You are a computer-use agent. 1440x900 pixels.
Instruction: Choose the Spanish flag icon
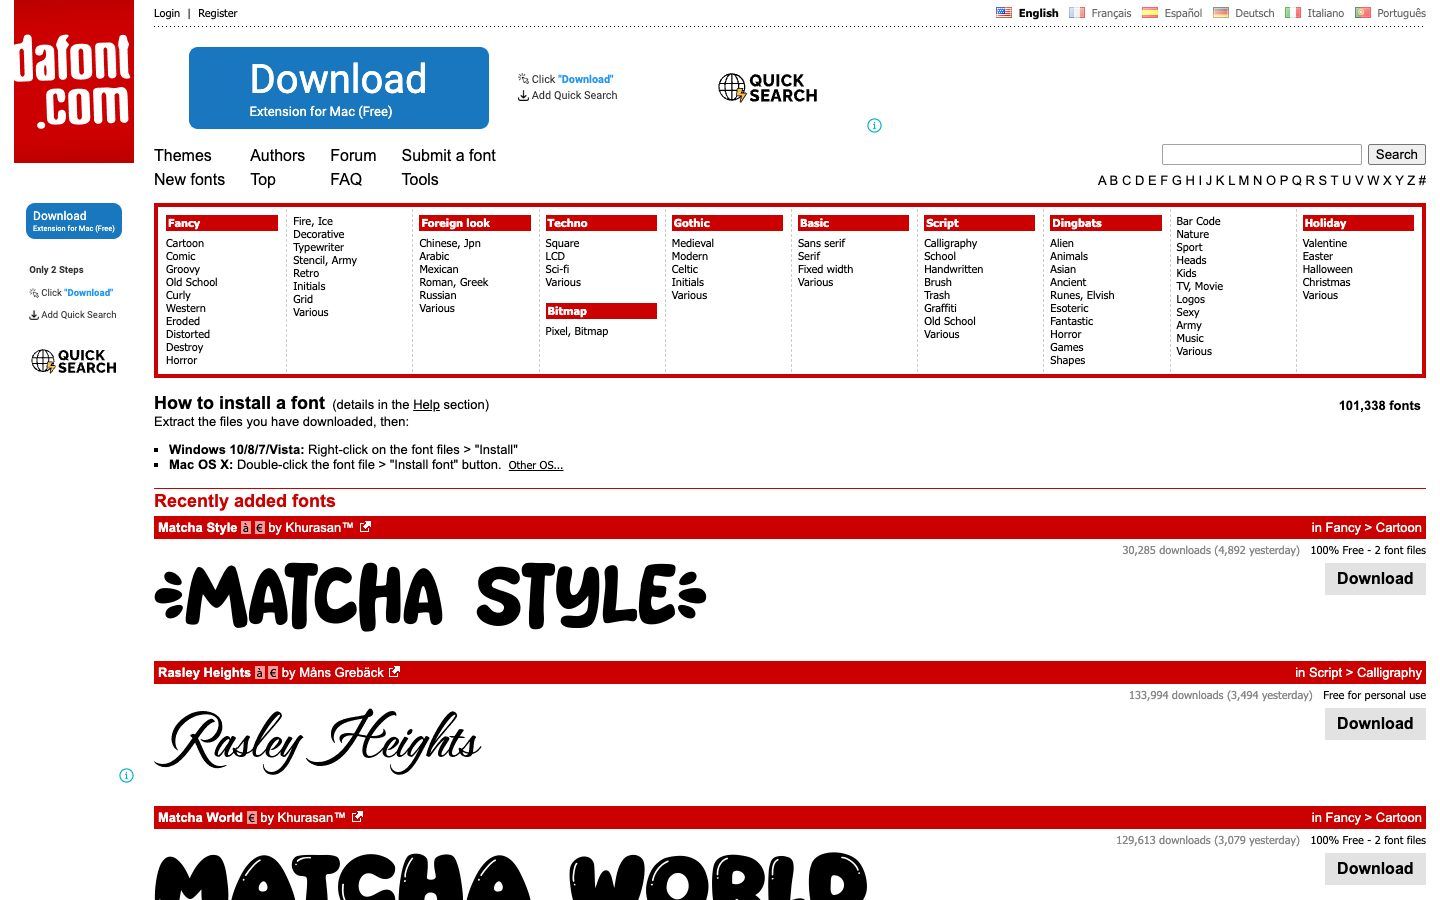tap(1150, 13)
